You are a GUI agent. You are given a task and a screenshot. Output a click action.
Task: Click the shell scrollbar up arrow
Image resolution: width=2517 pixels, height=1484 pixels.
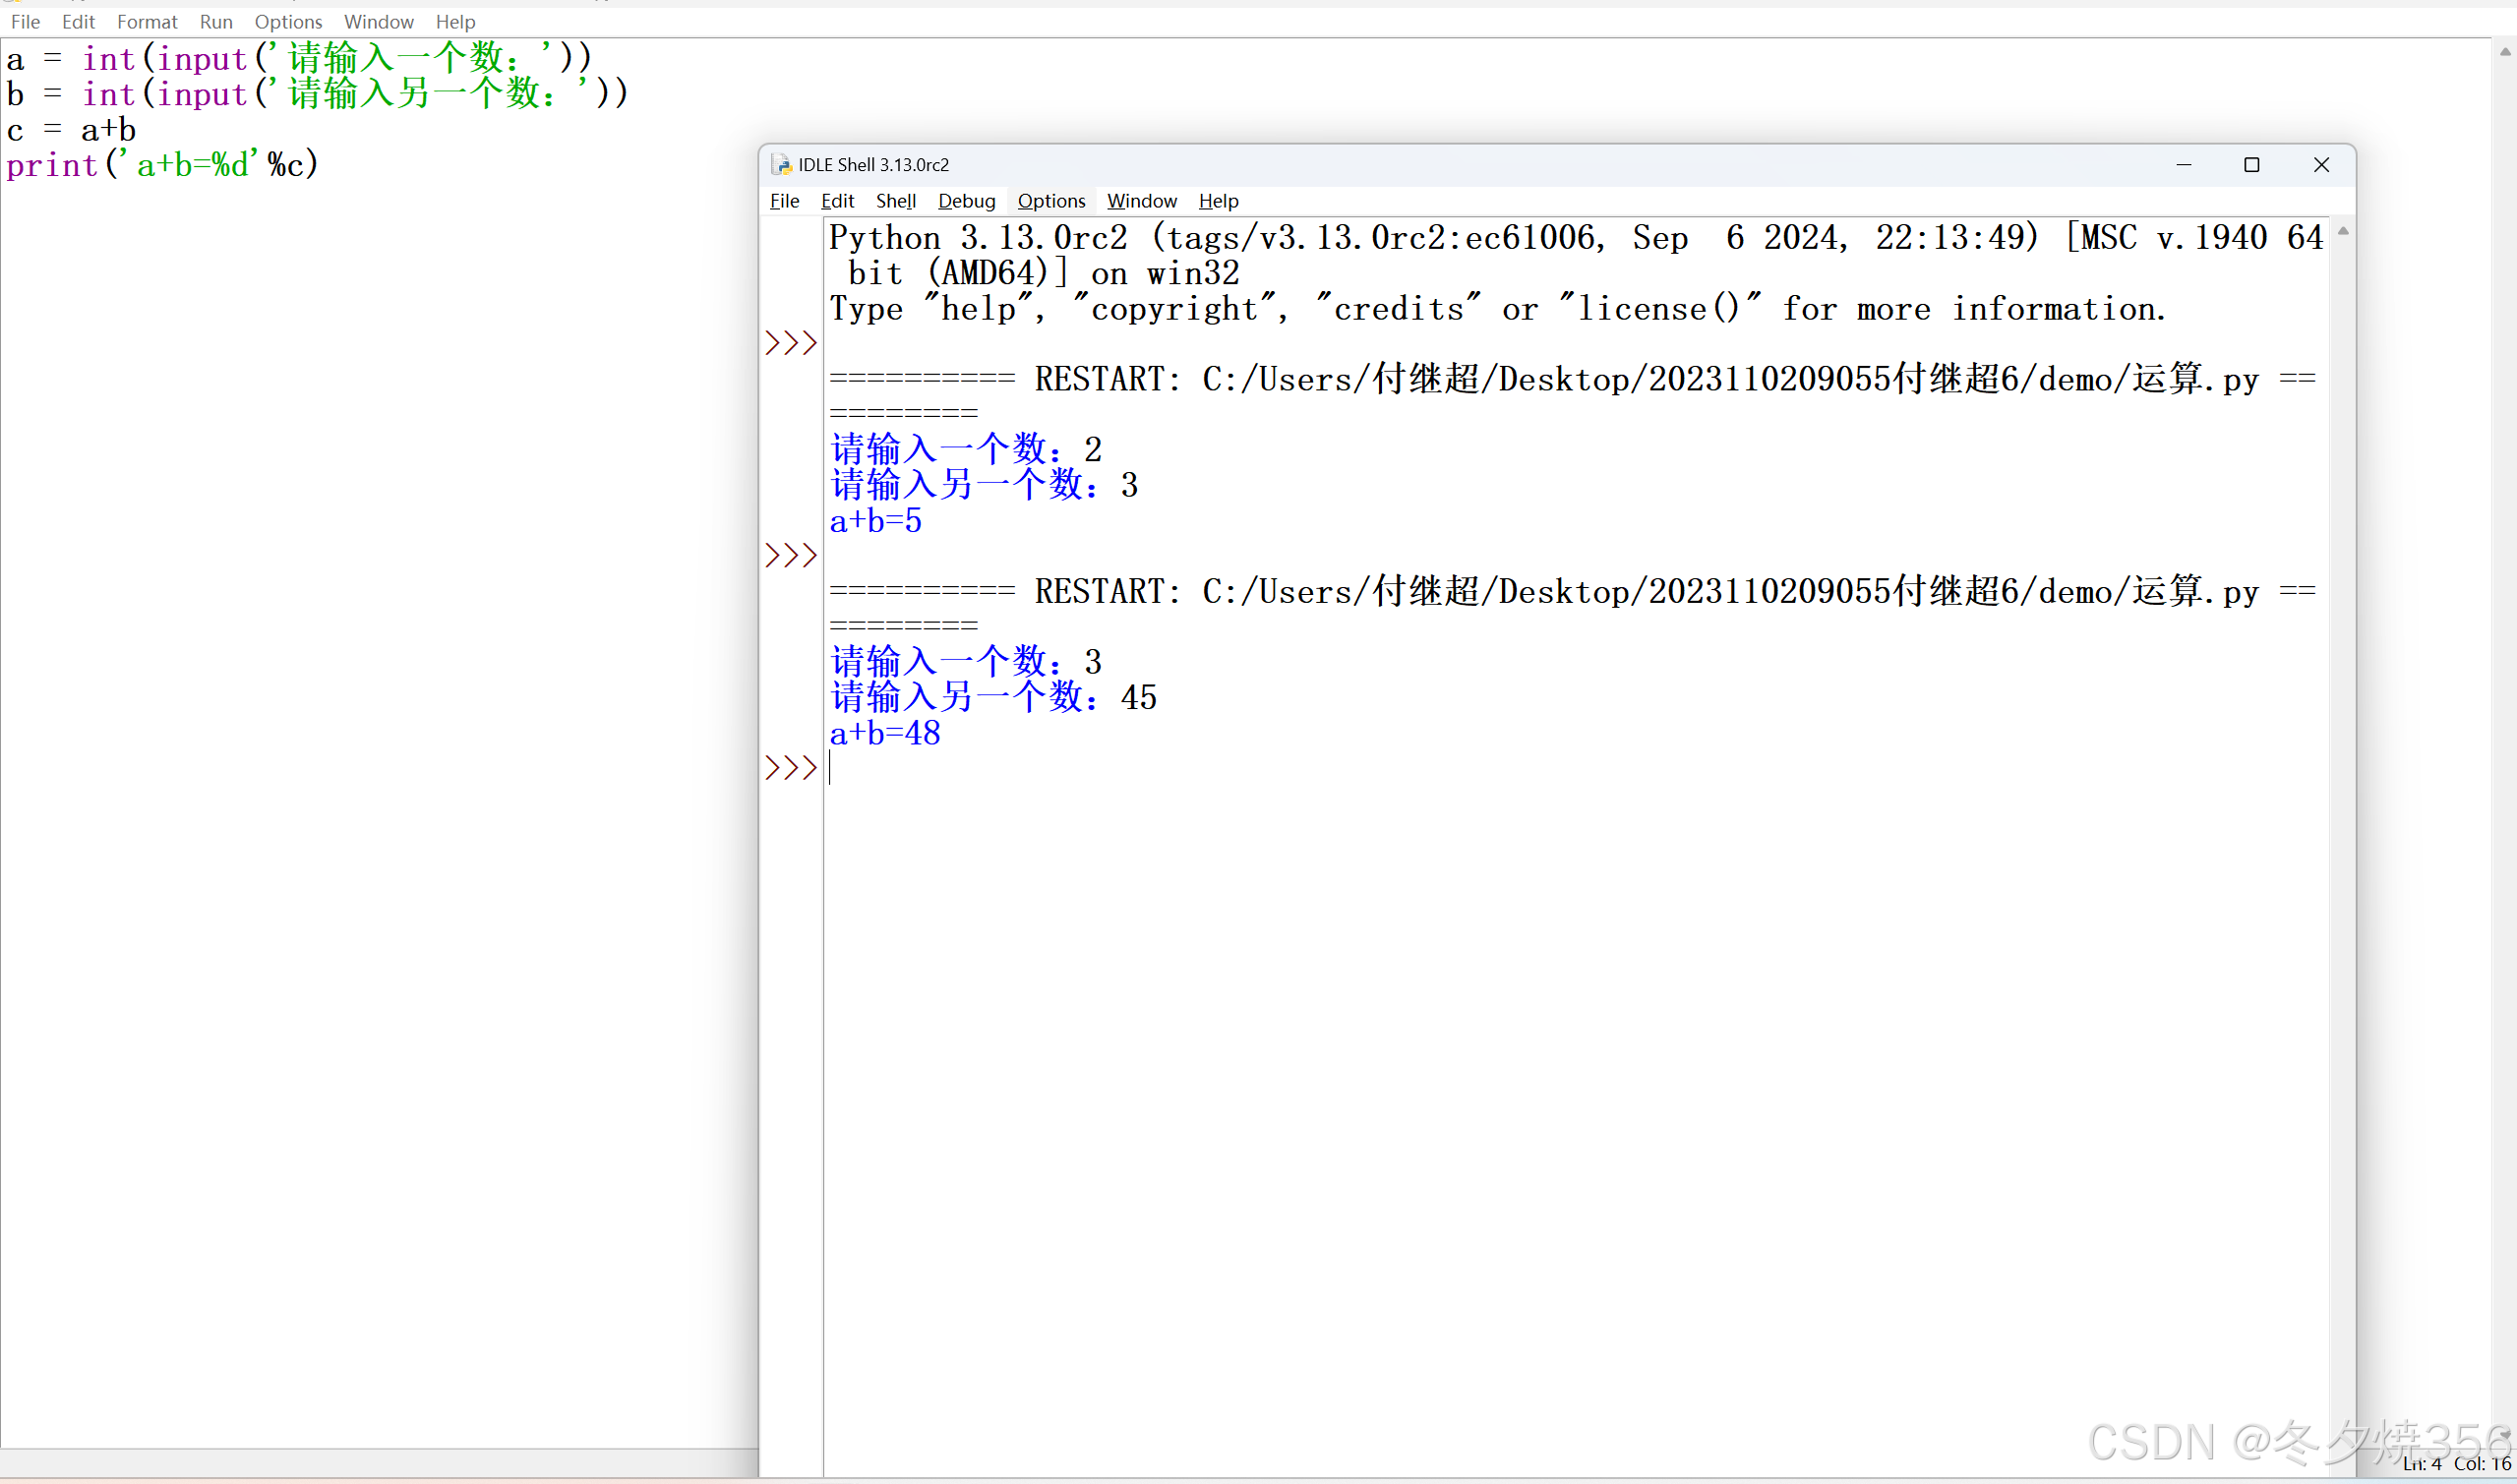2342,231
